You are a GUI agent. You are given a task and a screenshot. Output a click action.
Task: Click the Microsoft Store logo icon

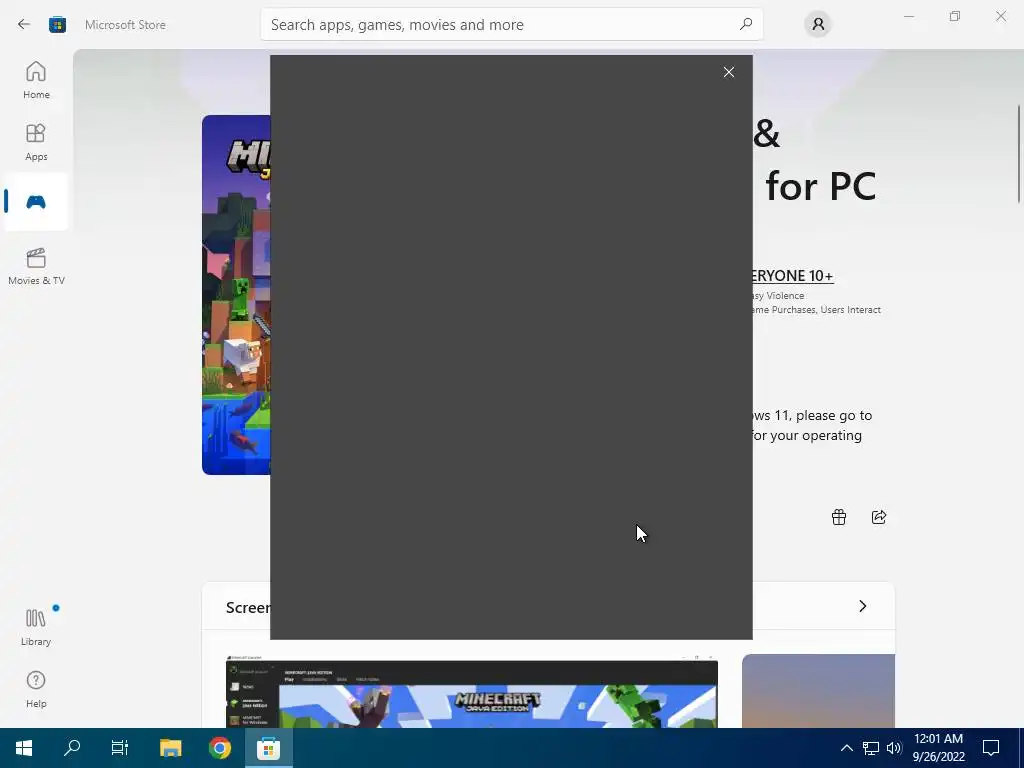pos(57,24)
